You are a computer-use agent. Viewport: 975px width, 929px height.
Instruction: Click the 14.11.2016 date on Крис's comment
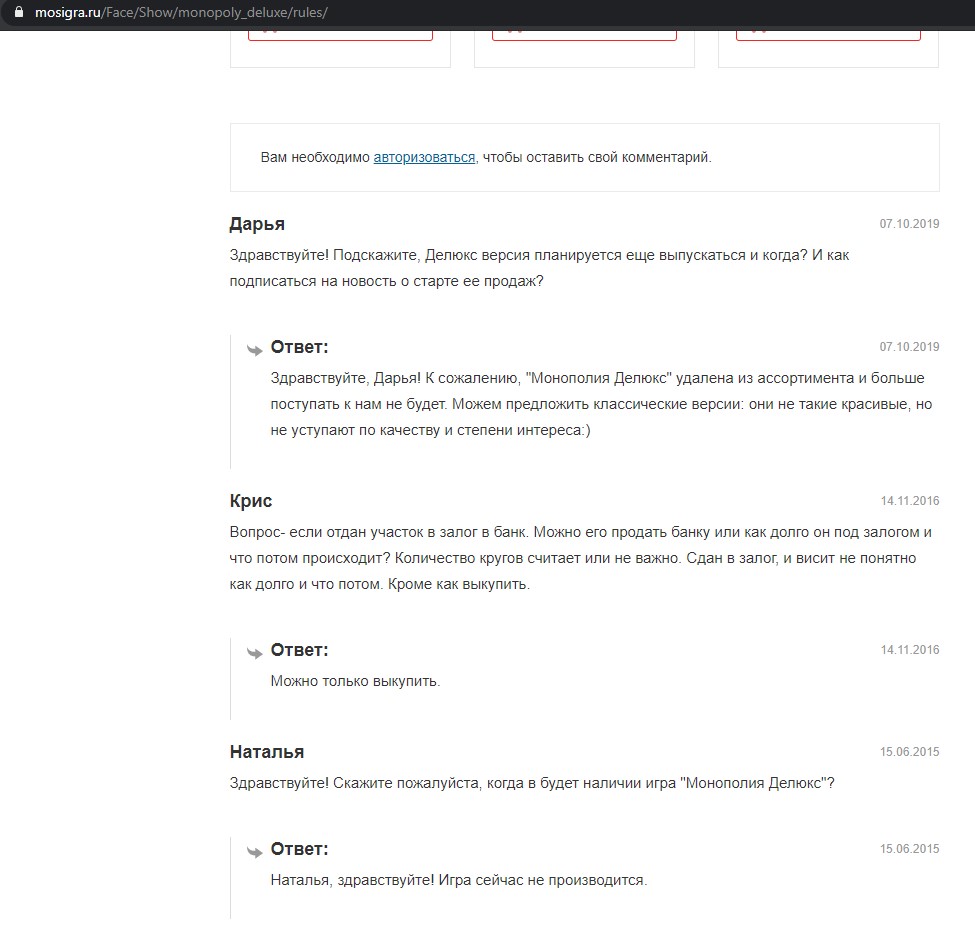(x=910, y=501)
